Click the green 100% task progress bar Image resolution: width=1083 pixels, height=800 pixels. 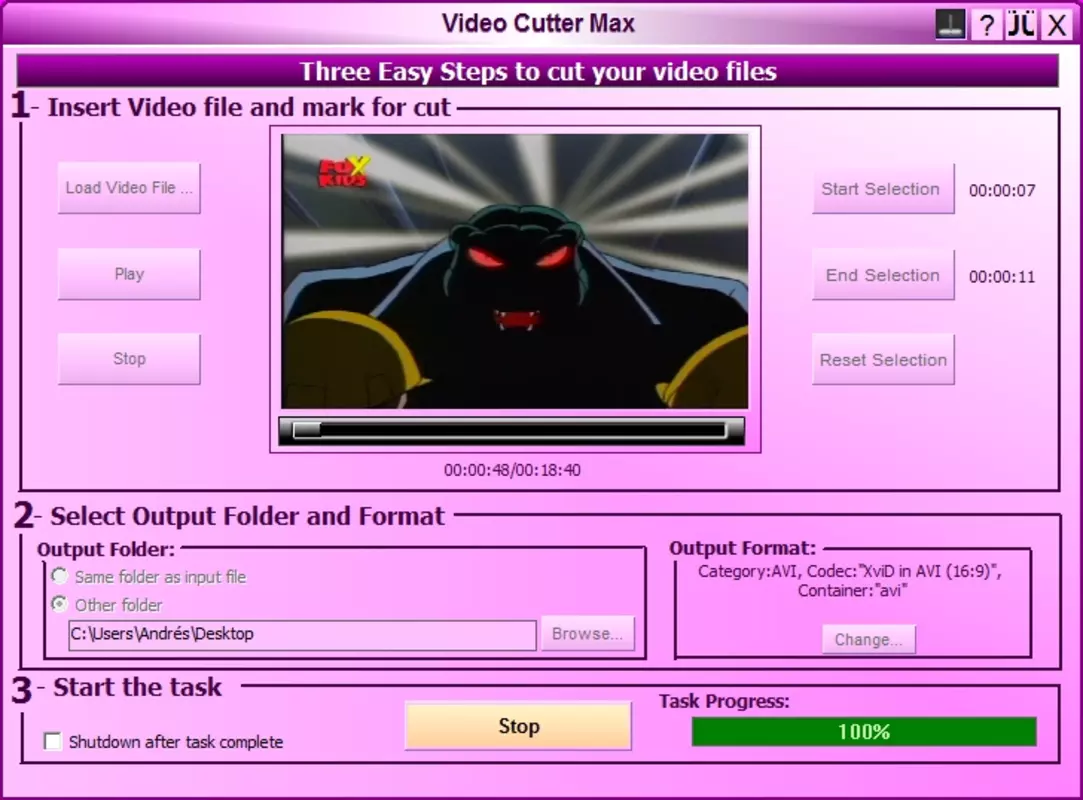(x=864, y=732)
